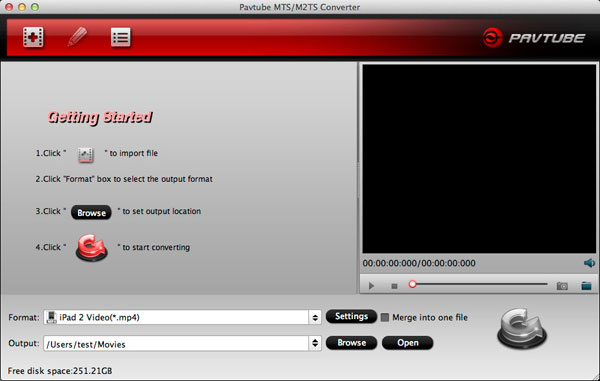
Task: Click Browse next to the Output path
Action: pos(351,343)
